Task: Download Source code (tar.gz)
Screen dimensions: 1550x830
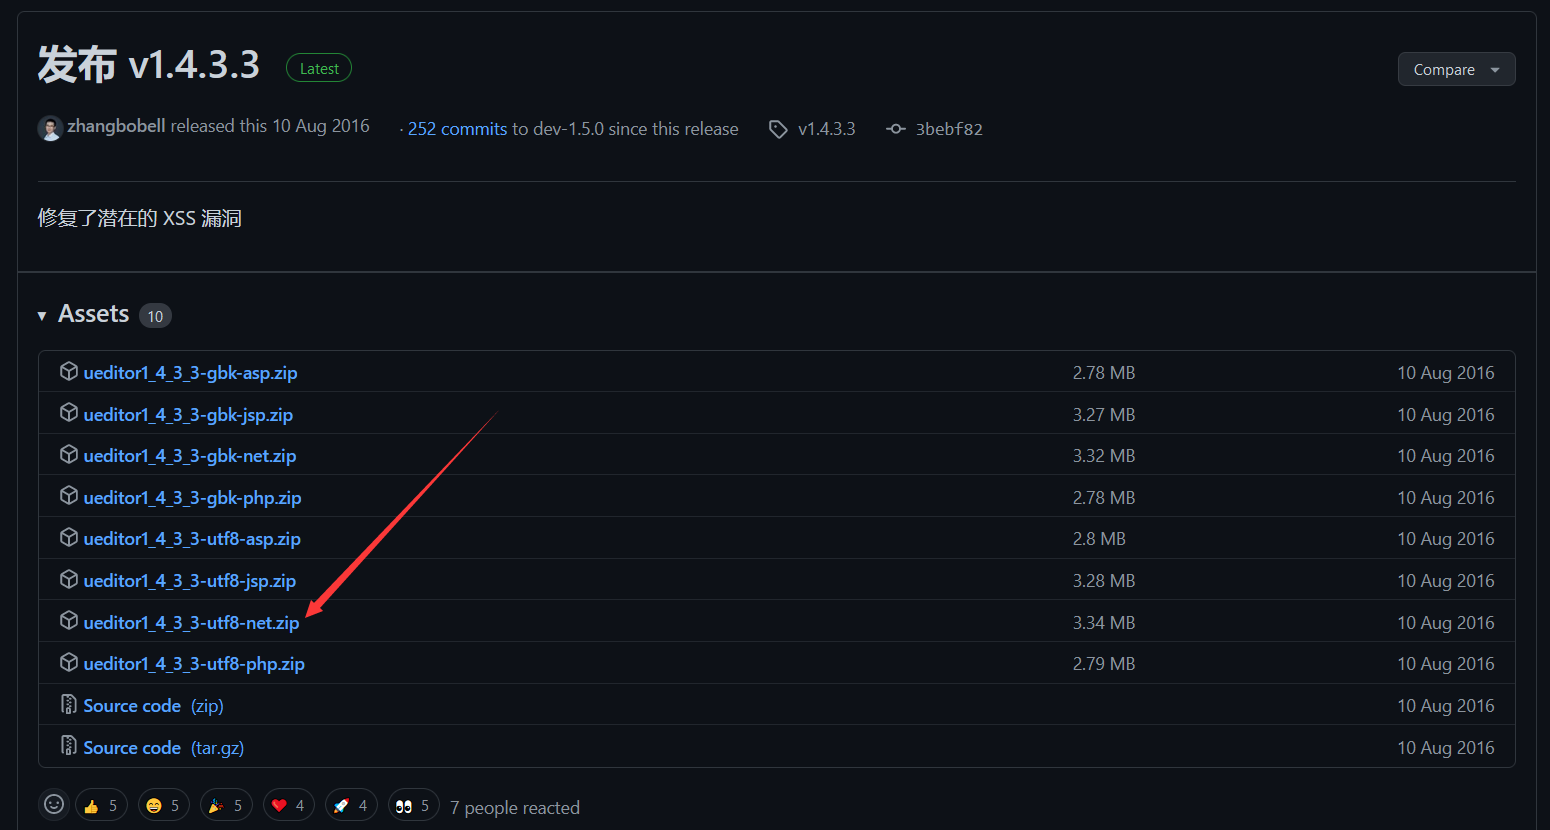Action: 164,748
